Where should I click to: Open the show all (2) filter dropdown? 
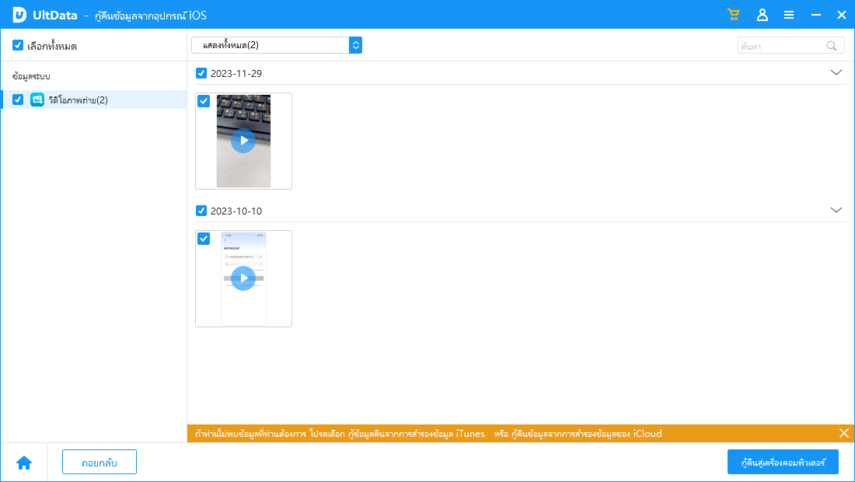point(276,45)
